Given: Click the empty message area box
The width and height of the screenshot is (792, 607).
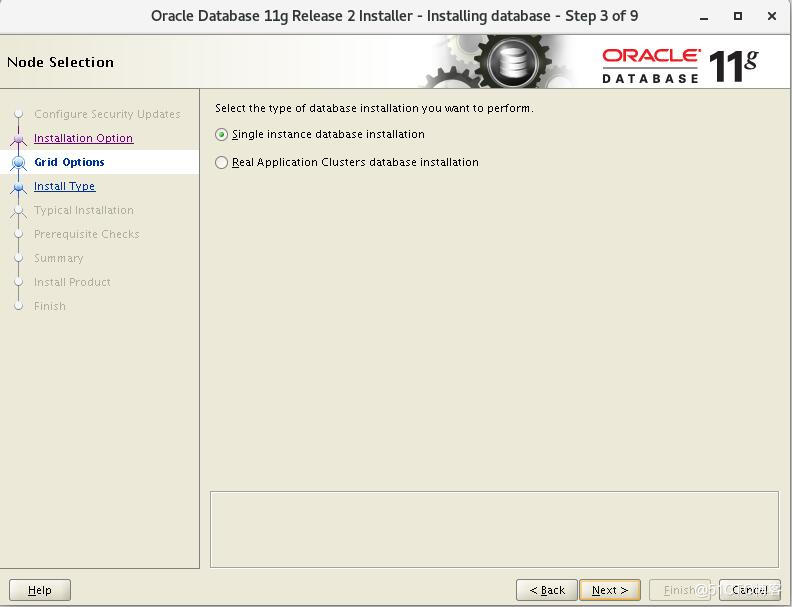Looking at the screenshot, I should tap(494, 529).
